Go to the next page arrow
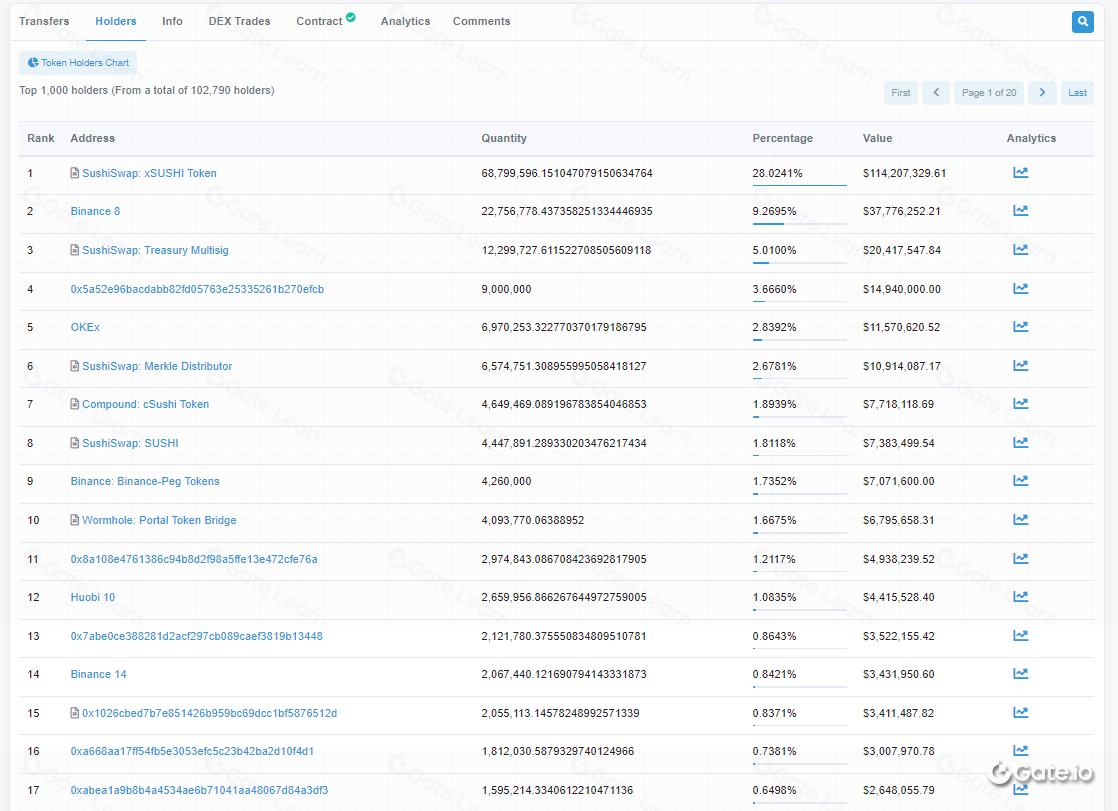 coord(1042,93)
